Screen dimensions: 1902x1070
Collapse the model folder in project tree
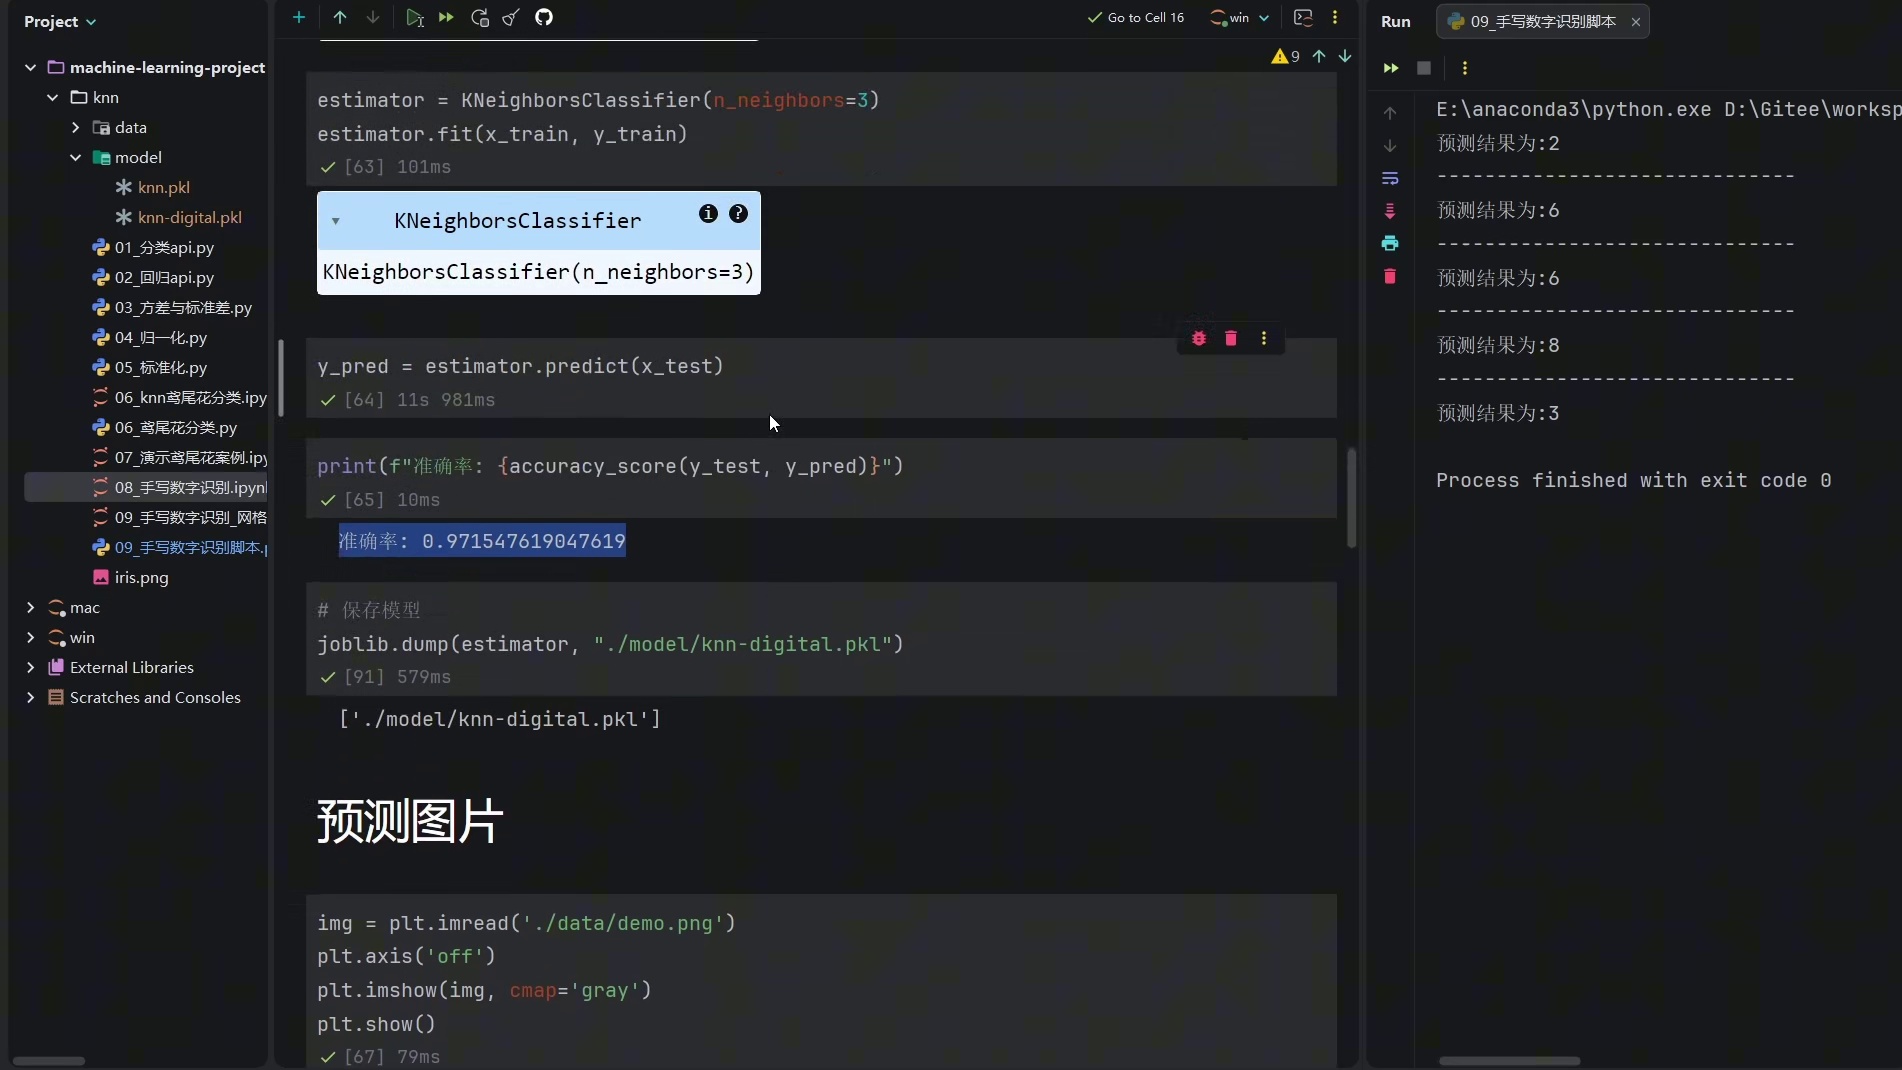pyautogui.click(x=76, y=157)
